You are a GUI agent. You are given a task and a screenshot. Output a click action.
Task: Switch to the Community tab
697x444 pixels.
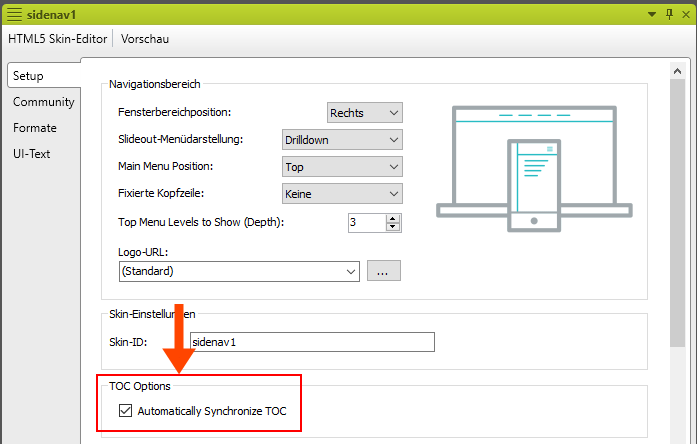[43, 102]
